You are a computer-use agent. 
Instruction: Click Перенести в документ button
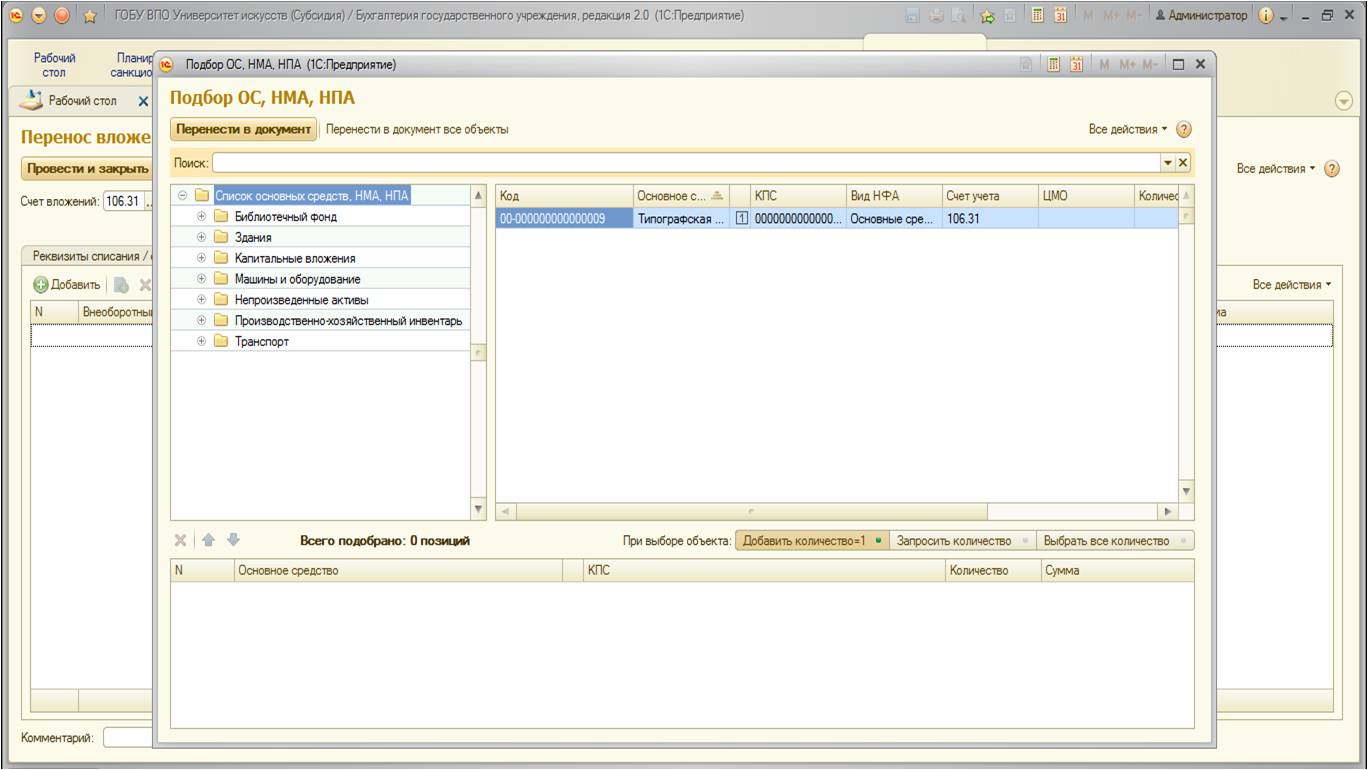244,130
